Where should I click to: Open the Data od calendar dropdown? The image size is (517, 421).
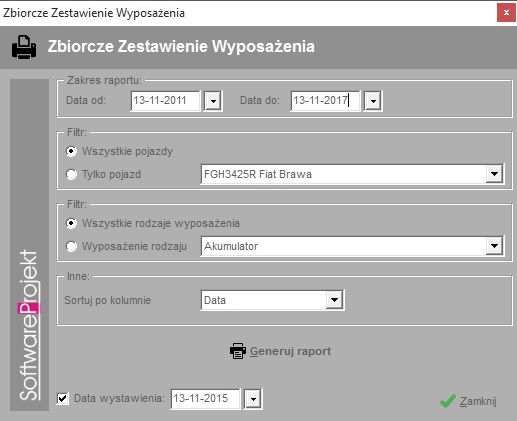coord(213,101)
